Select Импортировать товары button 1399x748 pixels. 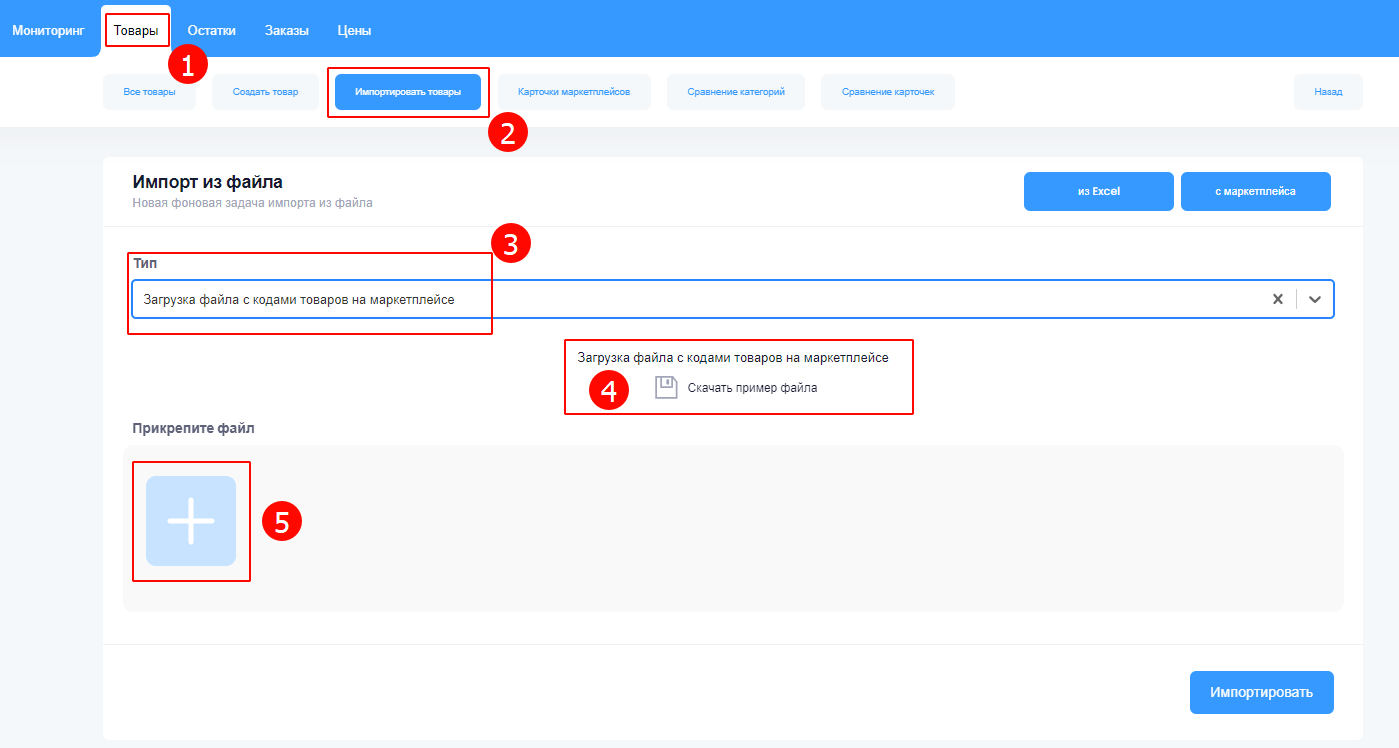coord(408,92)
